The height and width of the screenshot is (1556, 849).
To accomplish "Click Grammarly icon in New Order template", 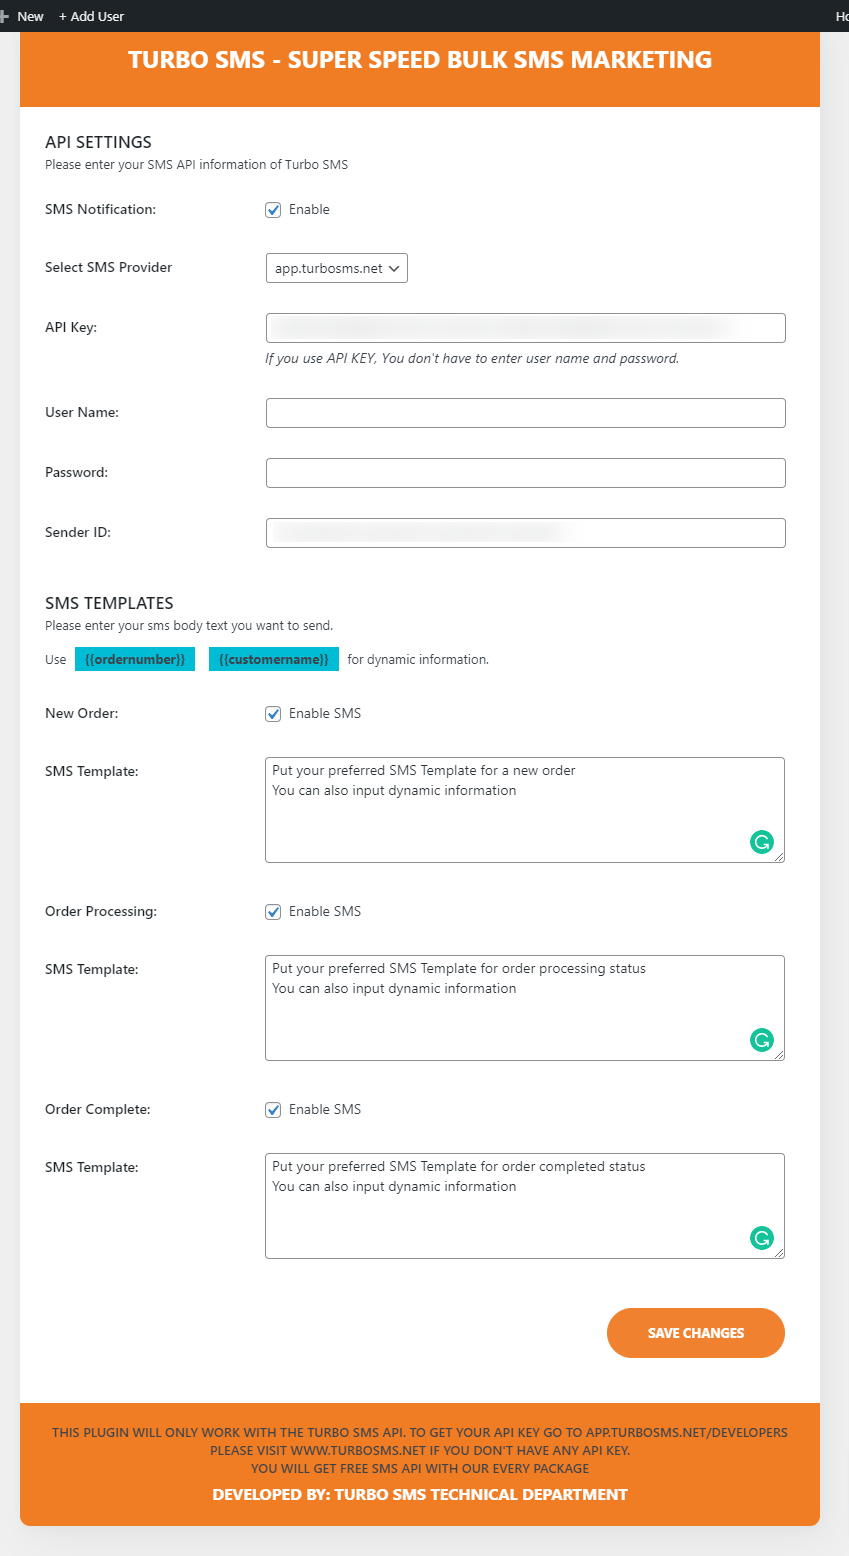I will [762, 842].
